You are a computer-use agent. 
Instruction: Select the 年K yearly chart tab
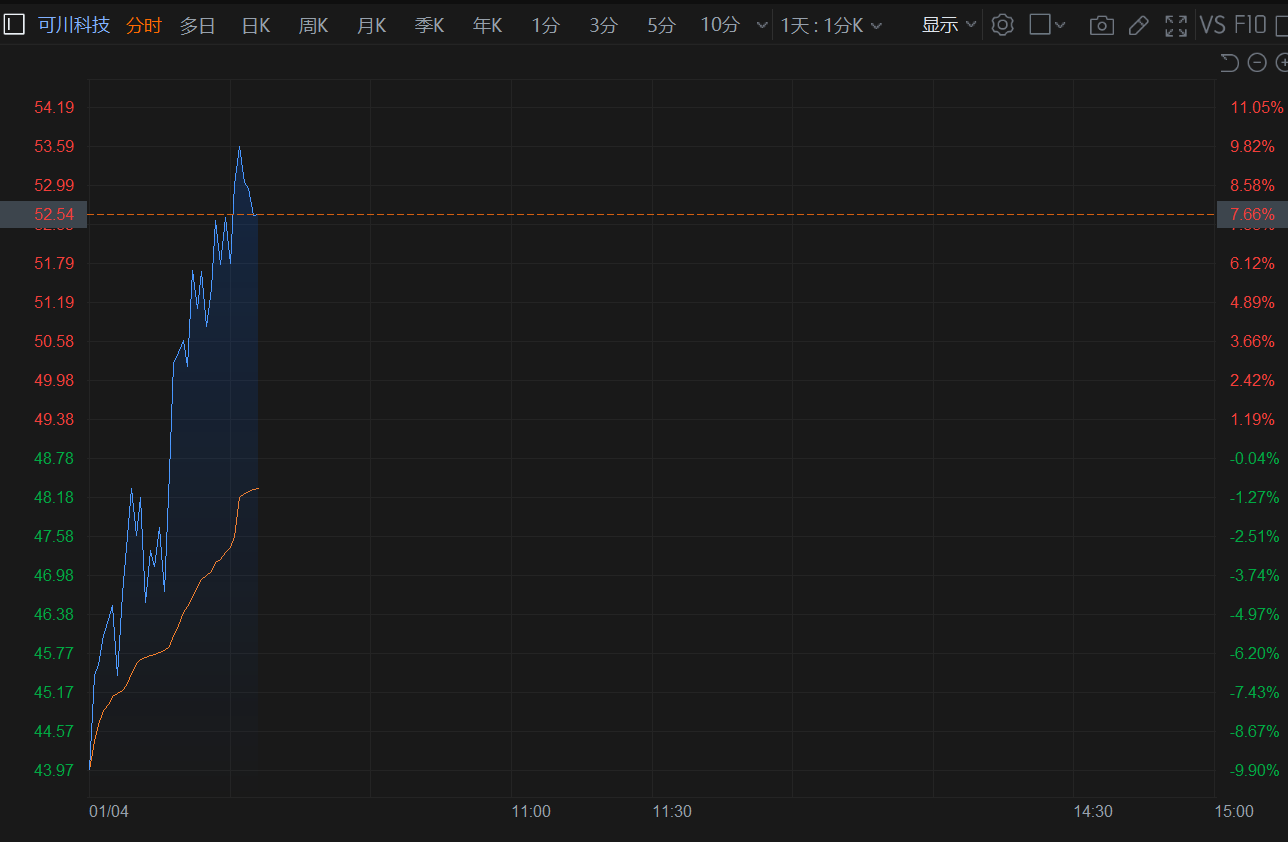tap(487, 26)
